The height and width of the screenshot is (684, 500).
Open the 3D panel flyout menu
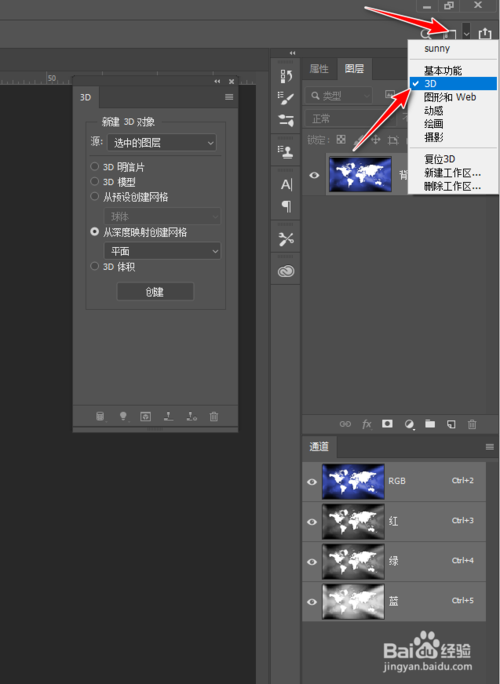click(x=229, y=97)
